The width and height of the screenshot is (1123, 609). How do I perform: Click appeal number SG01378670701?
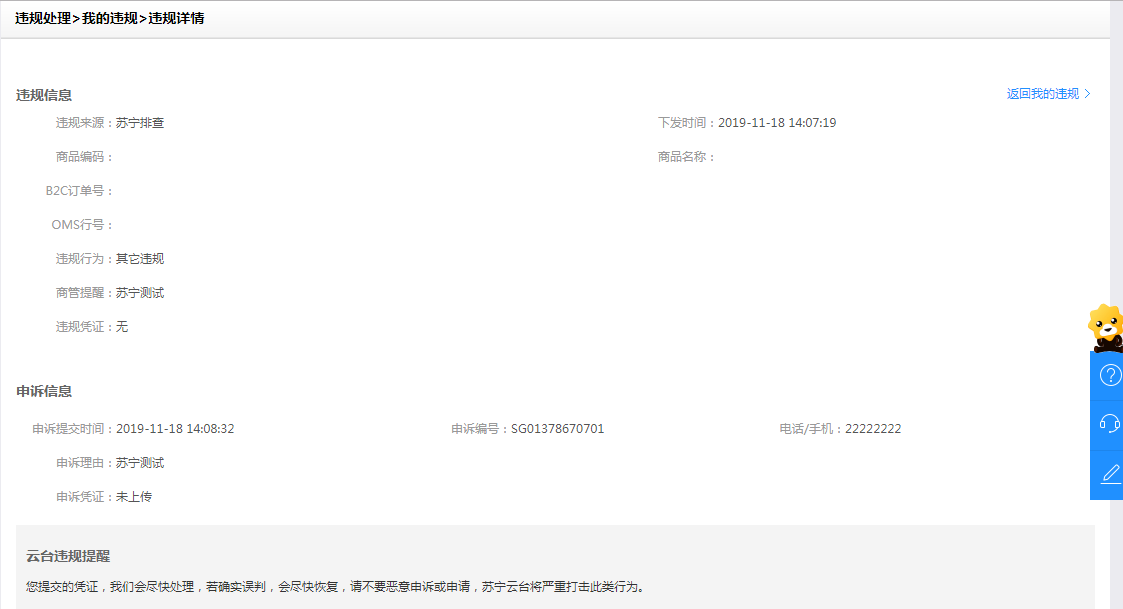(x=557, y=429)
